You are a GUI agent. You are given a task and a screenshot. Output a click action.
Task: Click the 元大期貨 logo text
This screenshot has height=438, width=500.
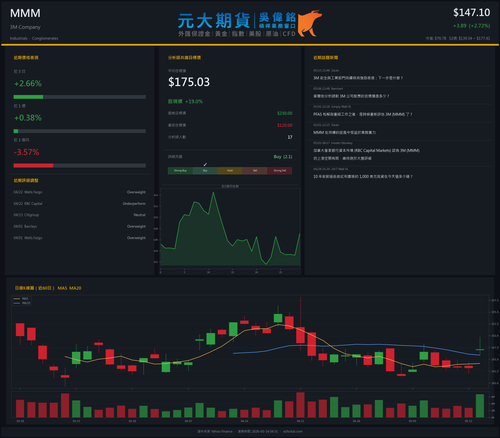coord(214,21)
